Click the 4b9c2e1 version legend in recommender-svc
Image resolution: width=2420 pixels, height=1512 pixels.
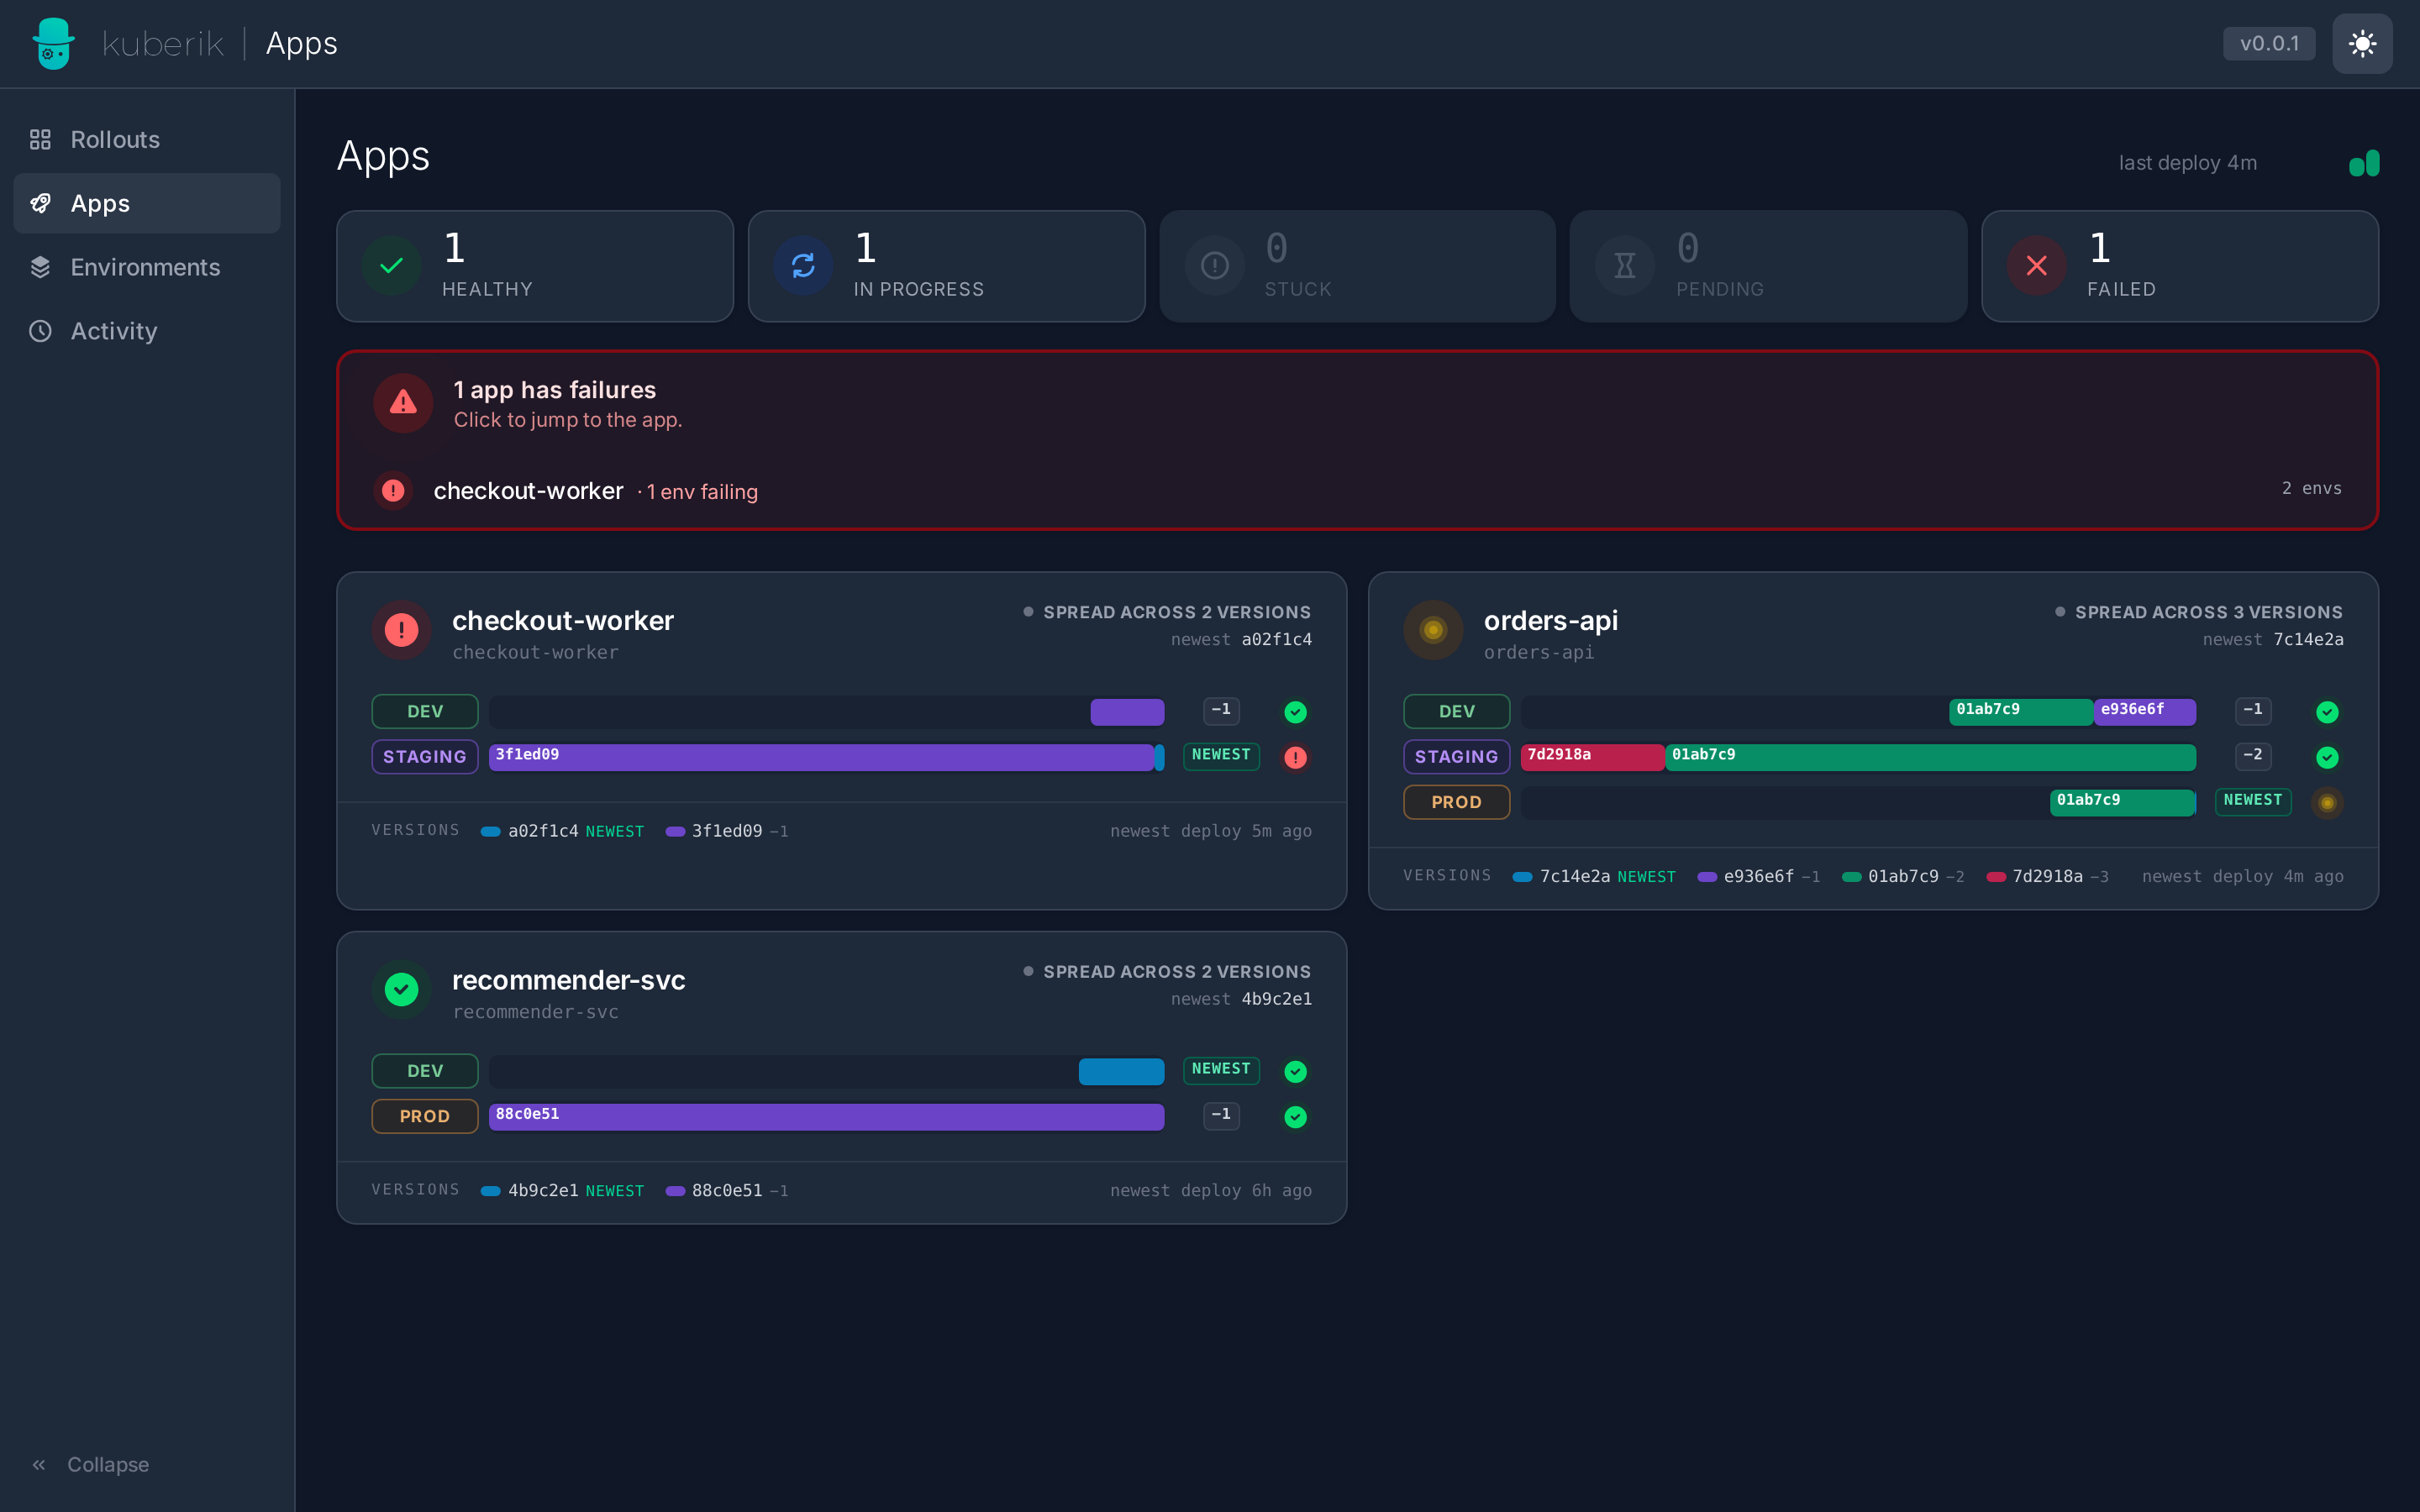562,1190
